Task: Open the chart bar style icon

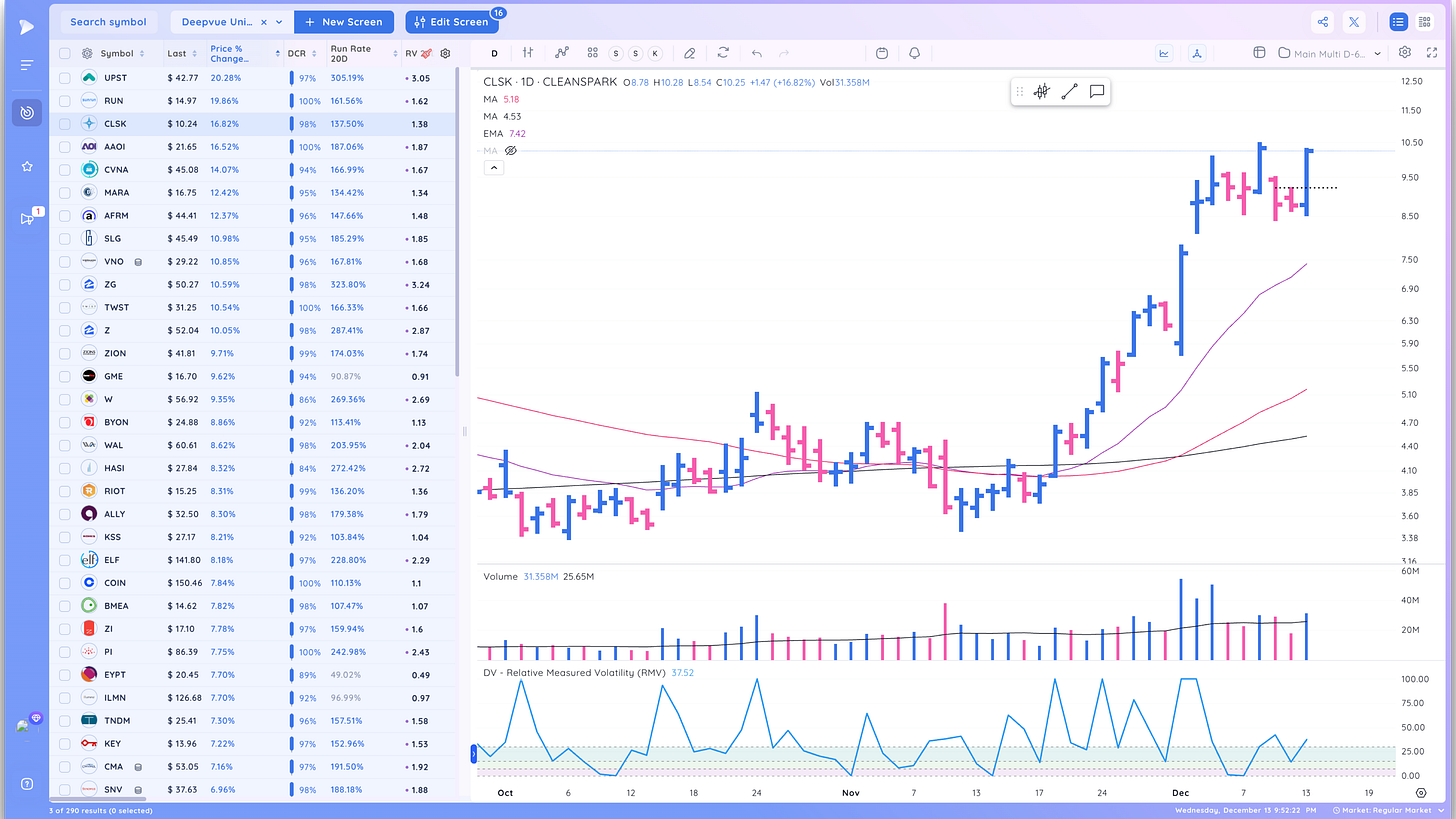Action: 527,53
